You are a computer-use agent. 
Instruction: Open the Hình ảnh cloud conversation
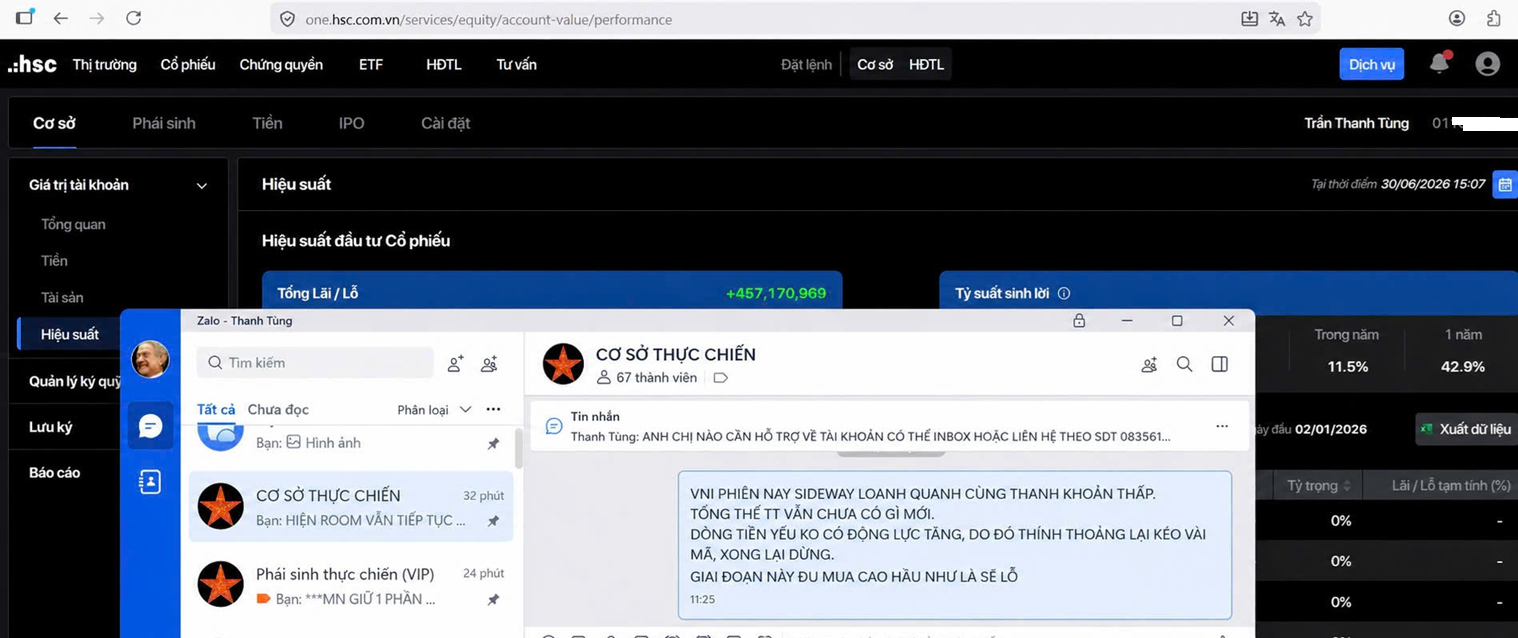coord(350,440)
